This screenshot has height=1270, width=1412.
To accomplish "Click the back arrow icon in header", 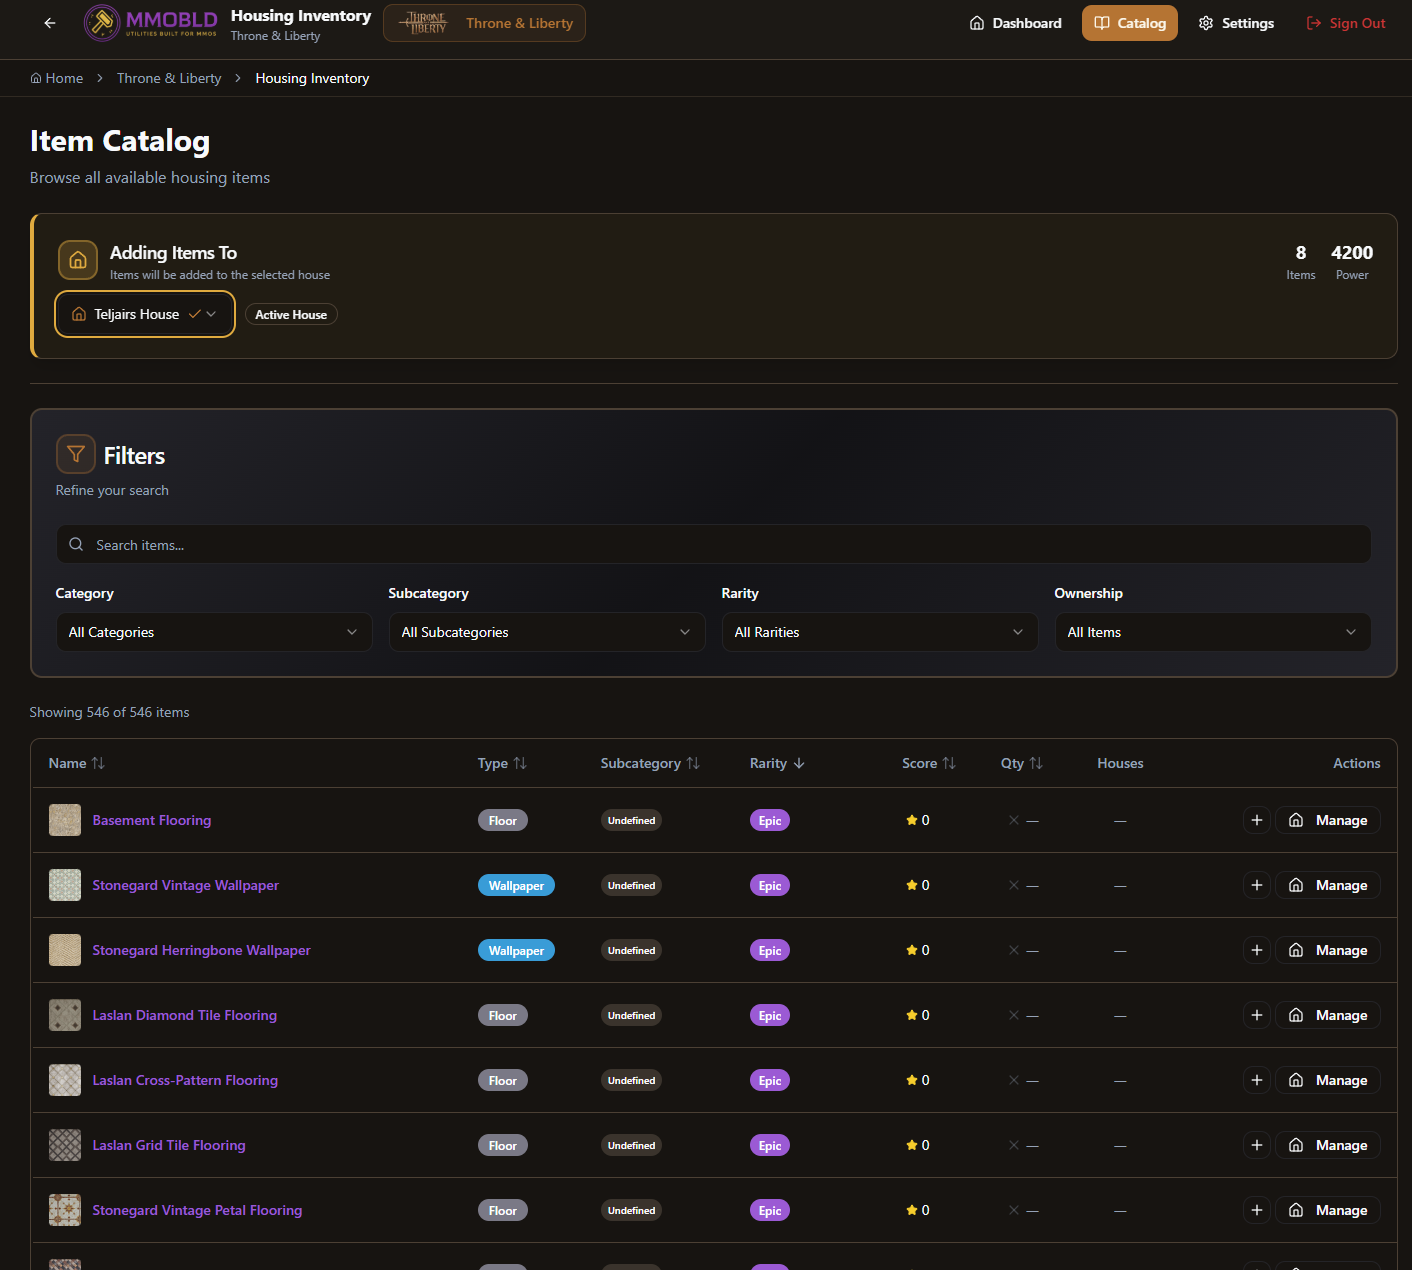I will pos(50,23).
